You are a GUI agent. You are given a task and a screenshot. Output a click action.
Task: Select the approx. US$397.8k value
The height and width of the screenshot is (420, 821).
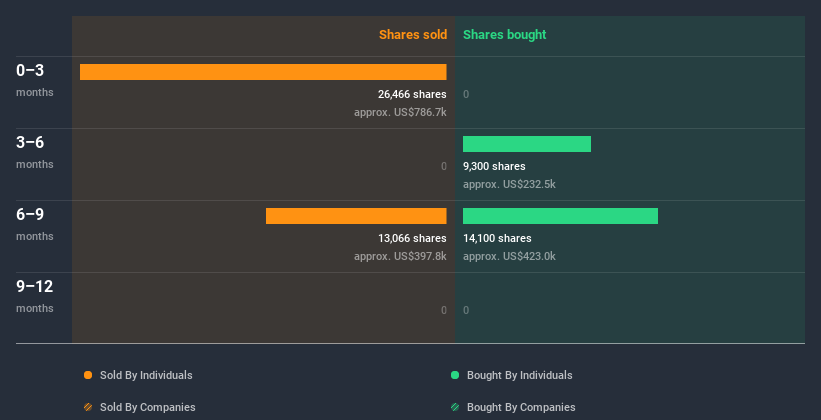pyautogui.click(x=400, y=256)
